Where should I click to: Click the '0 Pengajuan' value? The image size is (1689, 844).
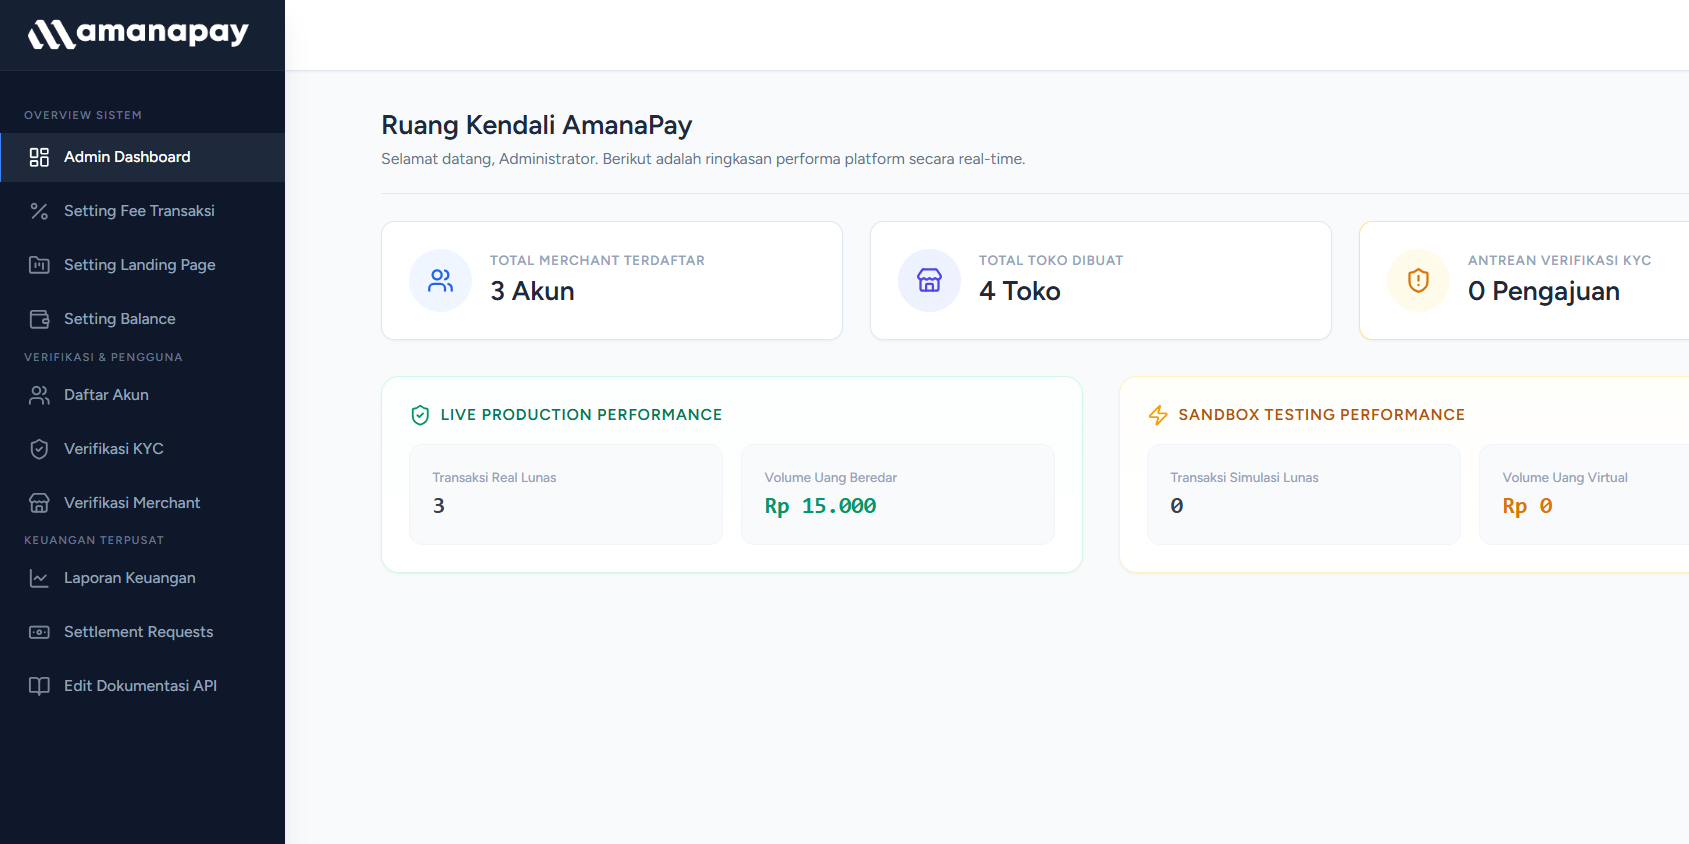tap(1544, 291)
